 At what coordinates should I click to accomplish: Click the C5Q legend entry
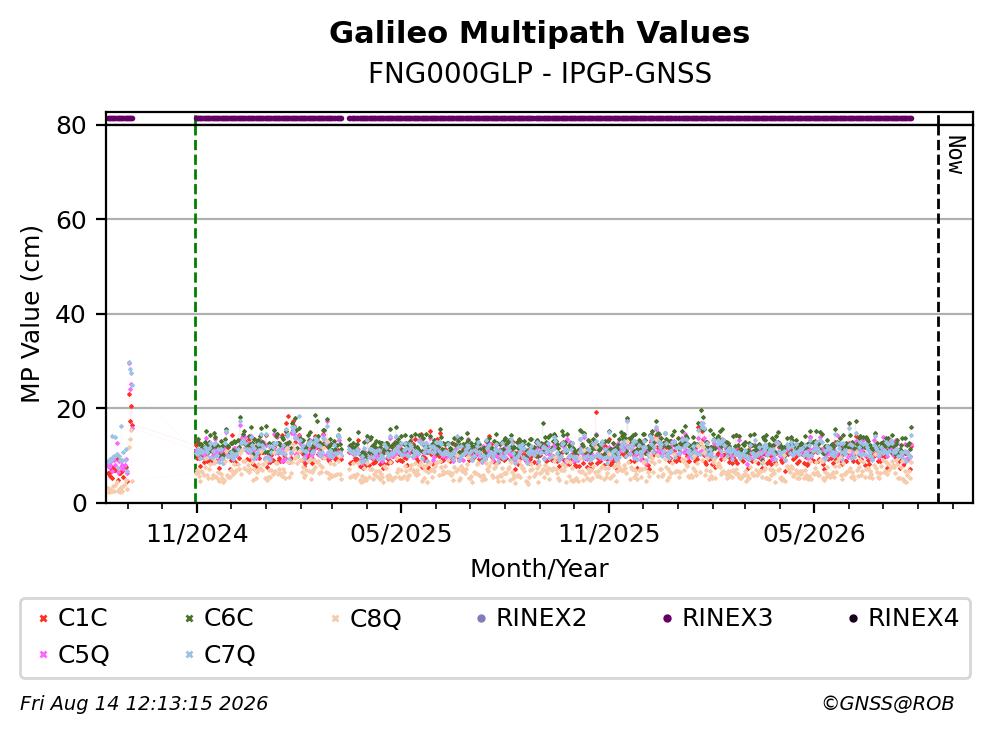click(73, 654)
